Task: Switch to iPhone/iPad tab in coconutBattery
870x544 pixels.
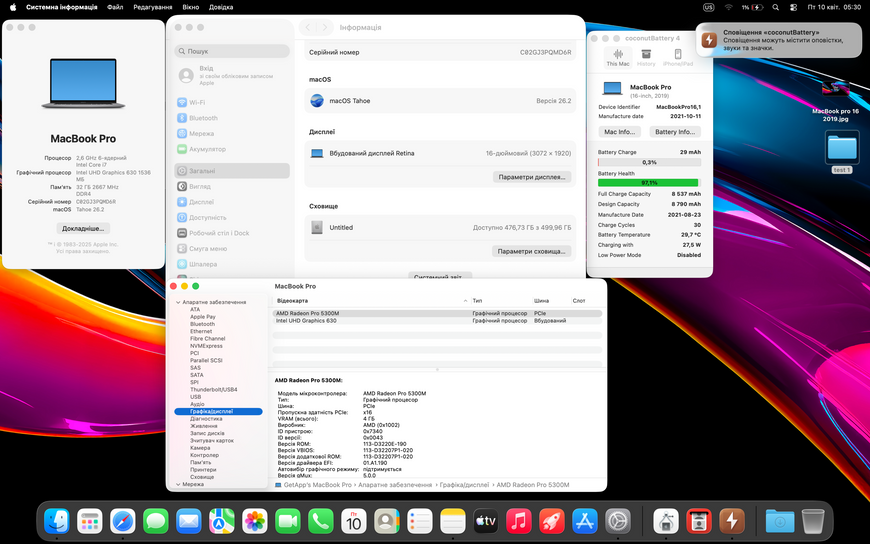Action: coord(677,58)
